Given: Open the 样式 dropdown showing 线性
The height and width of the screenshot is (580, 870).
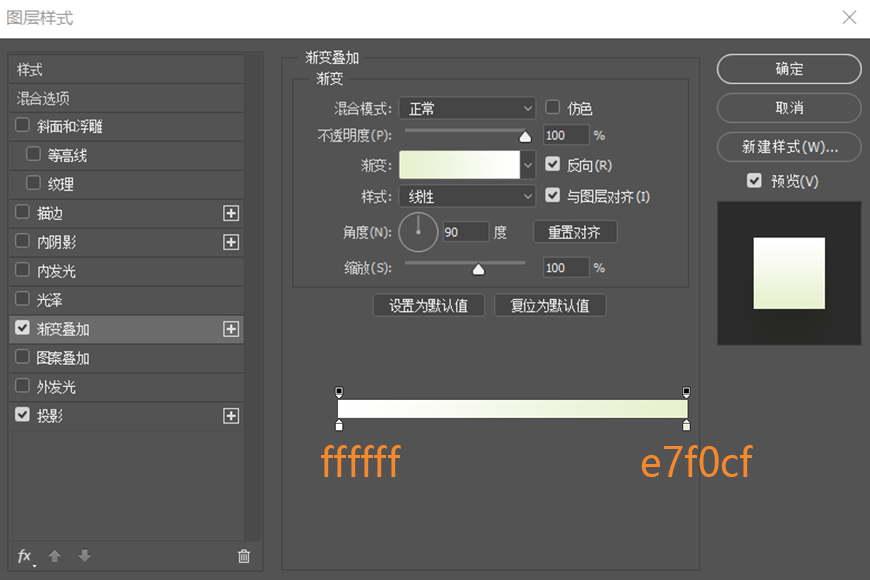Looking at the screenshot, I should (467, 196).
